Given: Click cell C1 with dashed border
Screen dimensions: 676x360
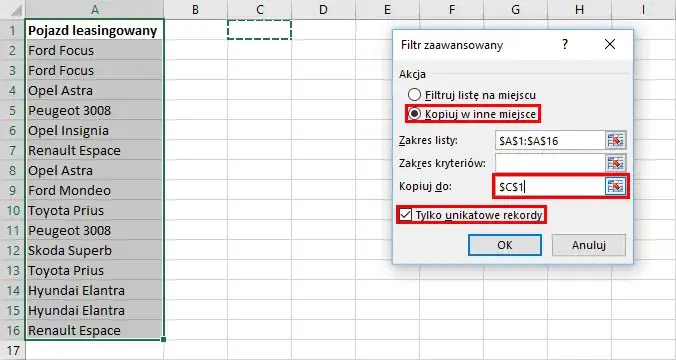Looking at the screenshot, I should 260,30.
